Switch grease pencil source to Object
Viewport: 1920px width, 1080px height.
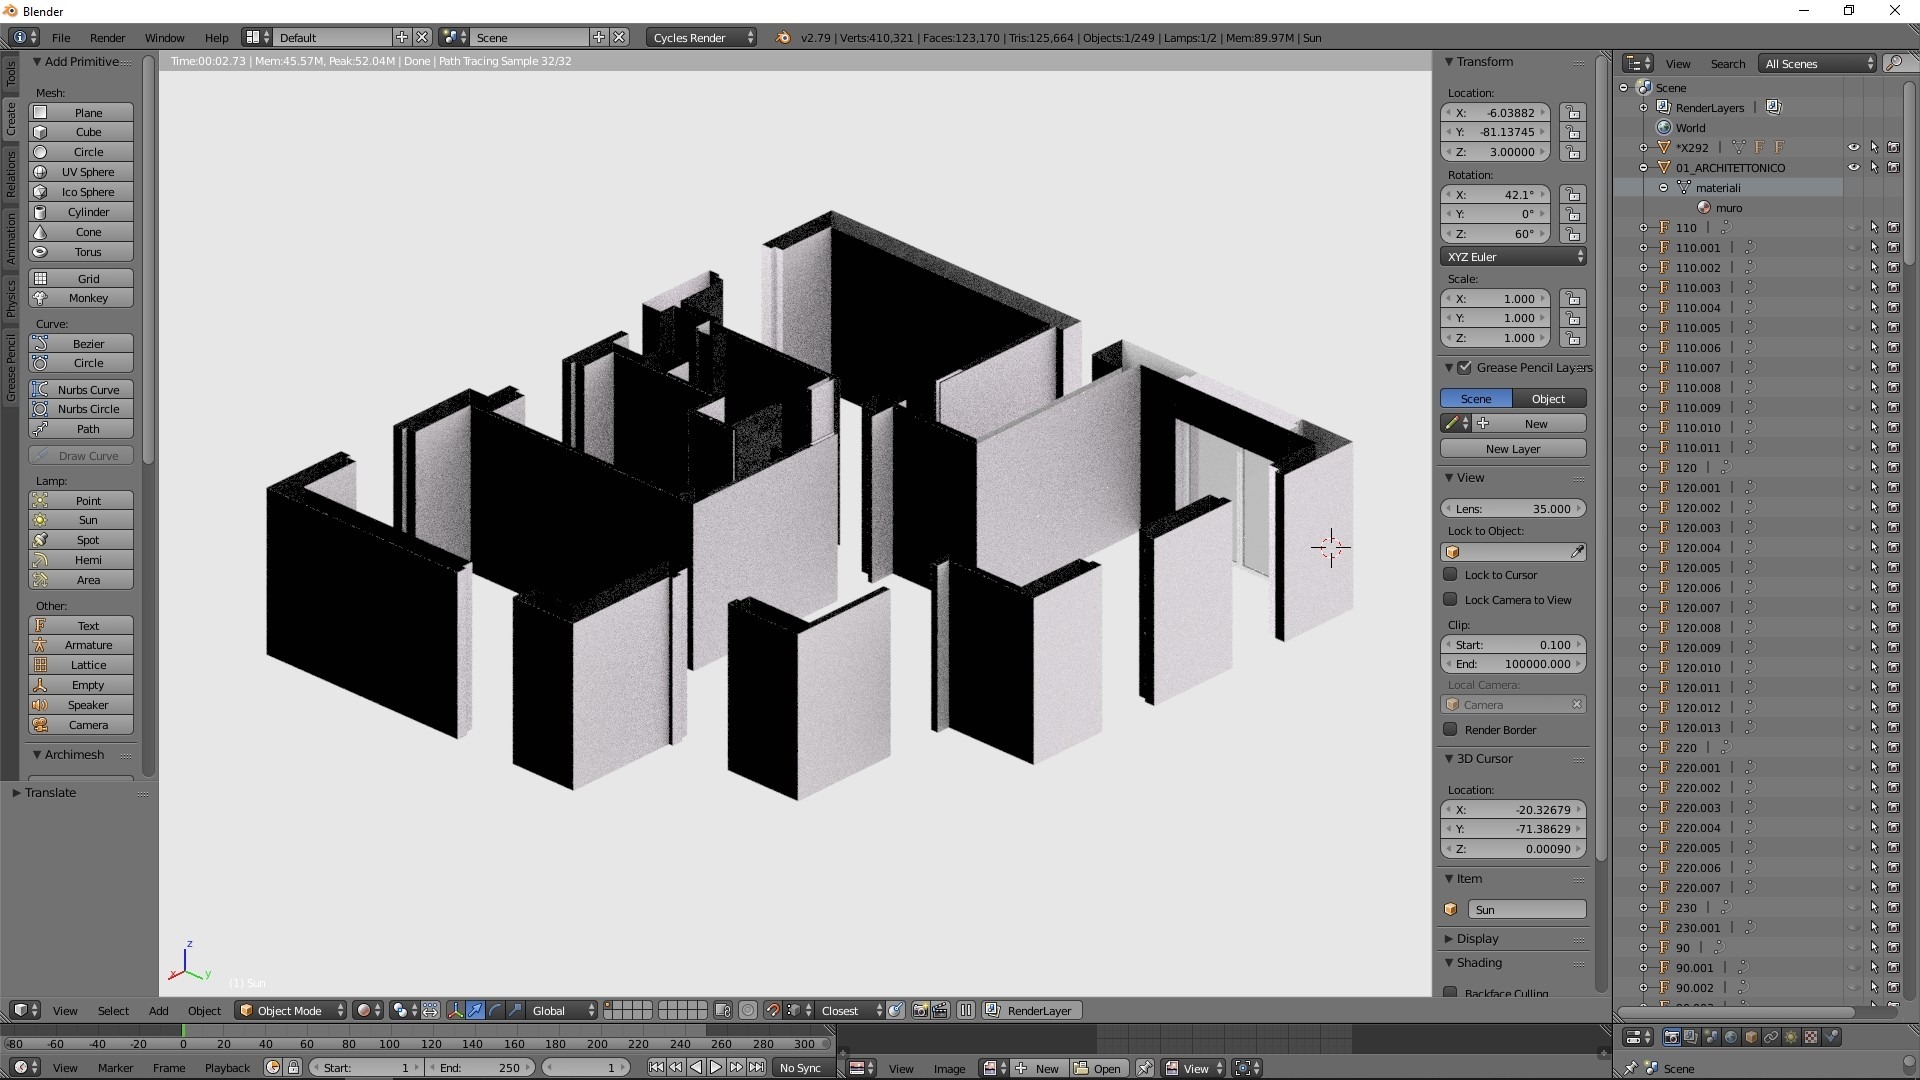[1549, 399]
